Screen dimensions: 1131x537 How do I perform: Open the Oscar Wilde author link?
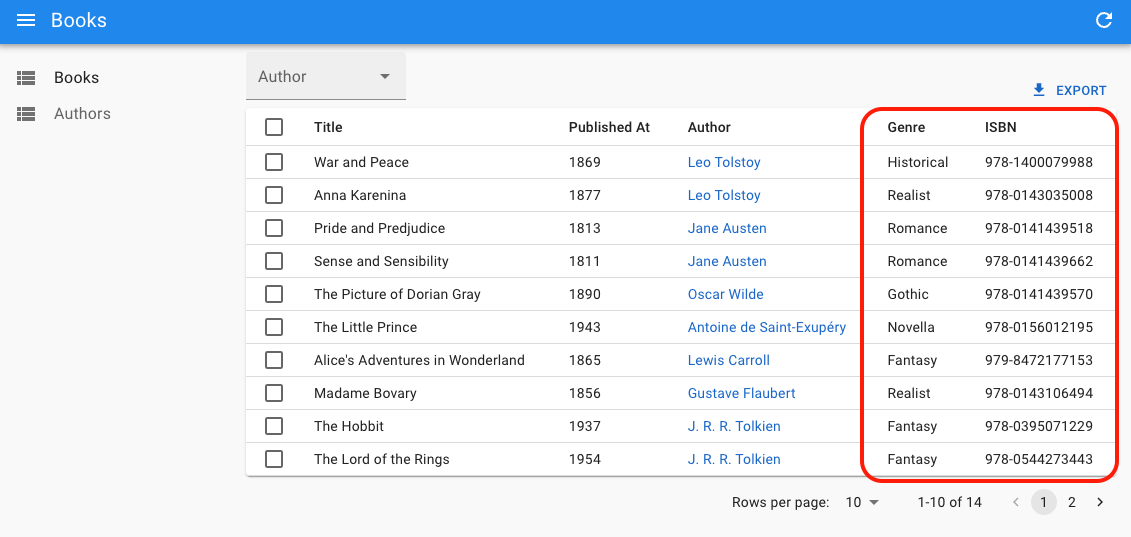click(725, 294)
